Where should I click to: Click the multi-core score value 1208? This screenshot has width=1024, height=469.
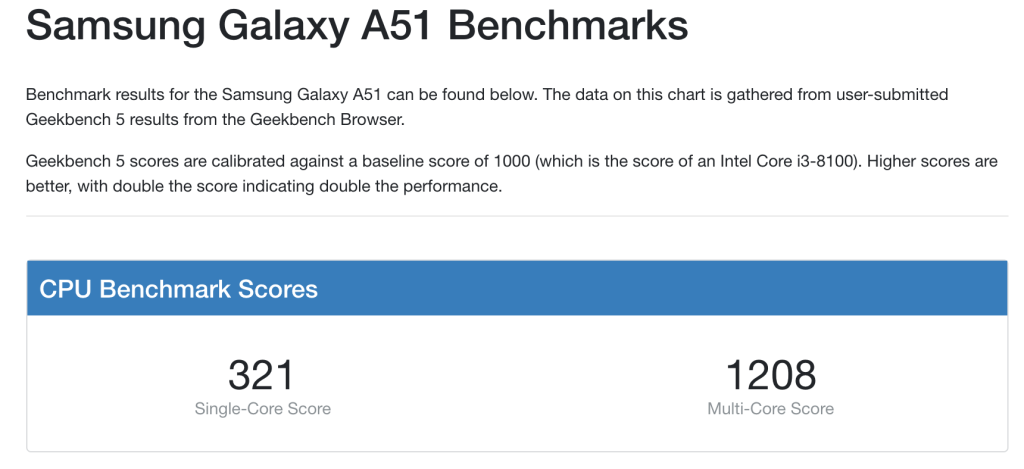pyautogui.click(x=771, y=375)
